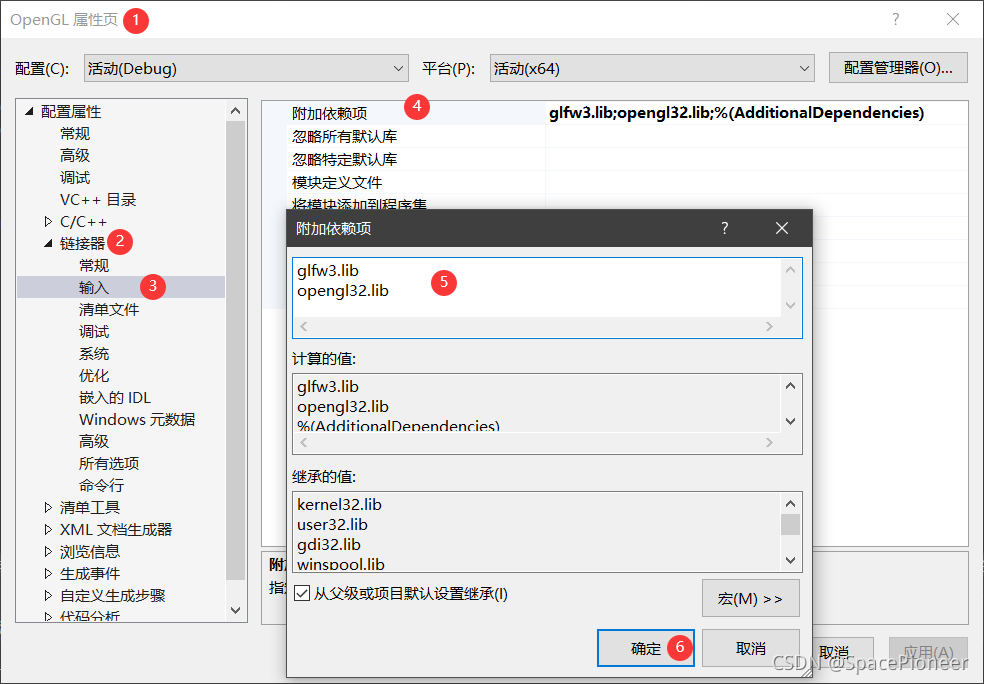Screen dimensions: 984x684
Task: Click the right arrow of 计算的值 horizontal scrollbar
Action: (x=769, y=442)
